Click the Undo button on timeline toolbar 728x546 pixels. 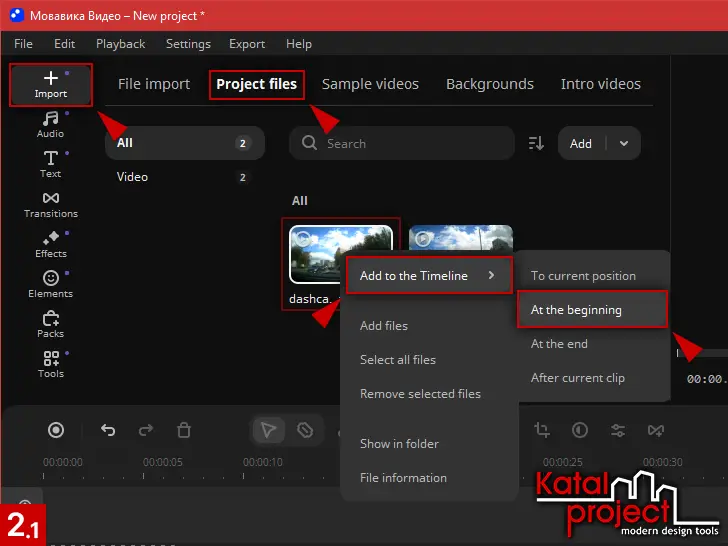[109, 430]
